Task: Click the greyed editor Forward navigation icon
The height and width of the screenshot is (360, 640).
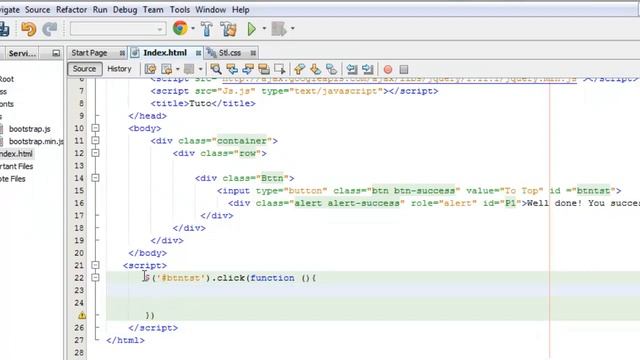Action: [x=189, y=69]
